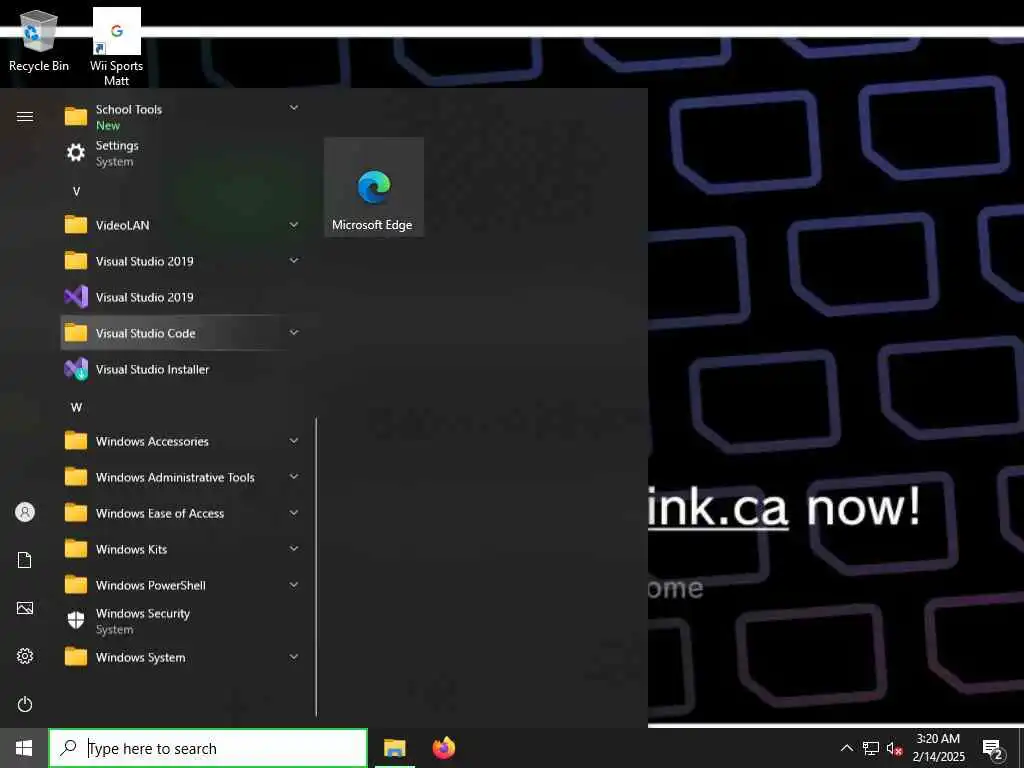Open the clock and date 3:20 AM
1024x768 pixels.
tap(938, 748)
